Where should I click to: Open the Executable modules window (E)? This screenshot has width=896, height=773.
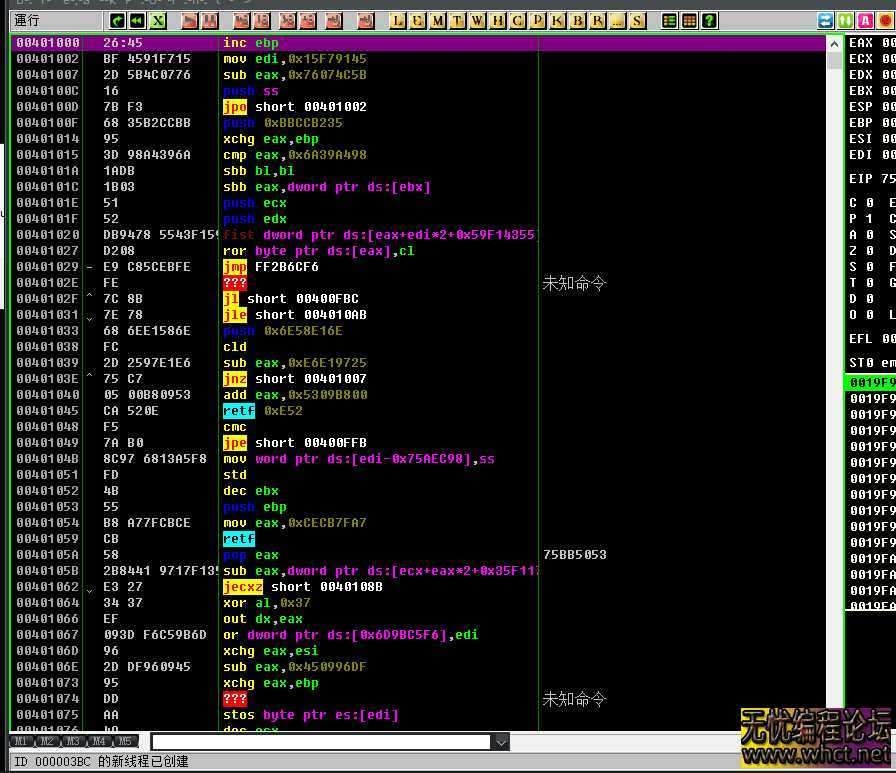pos(418,20)
